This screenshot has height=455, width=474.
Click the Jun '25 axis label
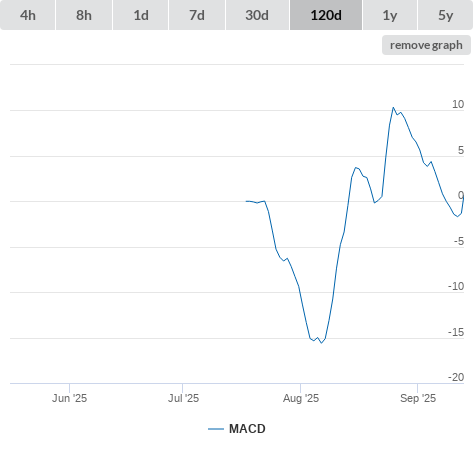pyautogui.click(x=69, y=398)
